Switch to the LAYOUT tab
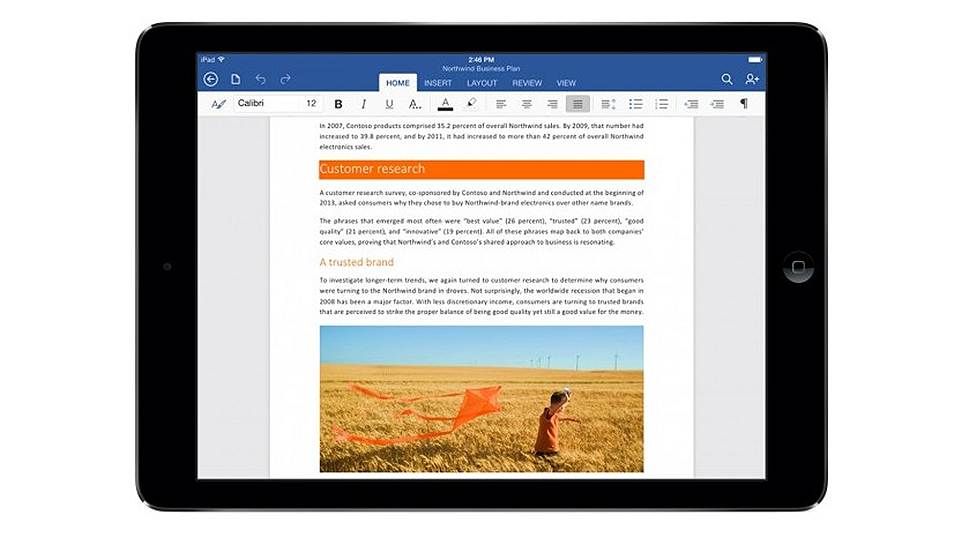The image size is (968, 544). pyautogui.click(x=482, y=83)
